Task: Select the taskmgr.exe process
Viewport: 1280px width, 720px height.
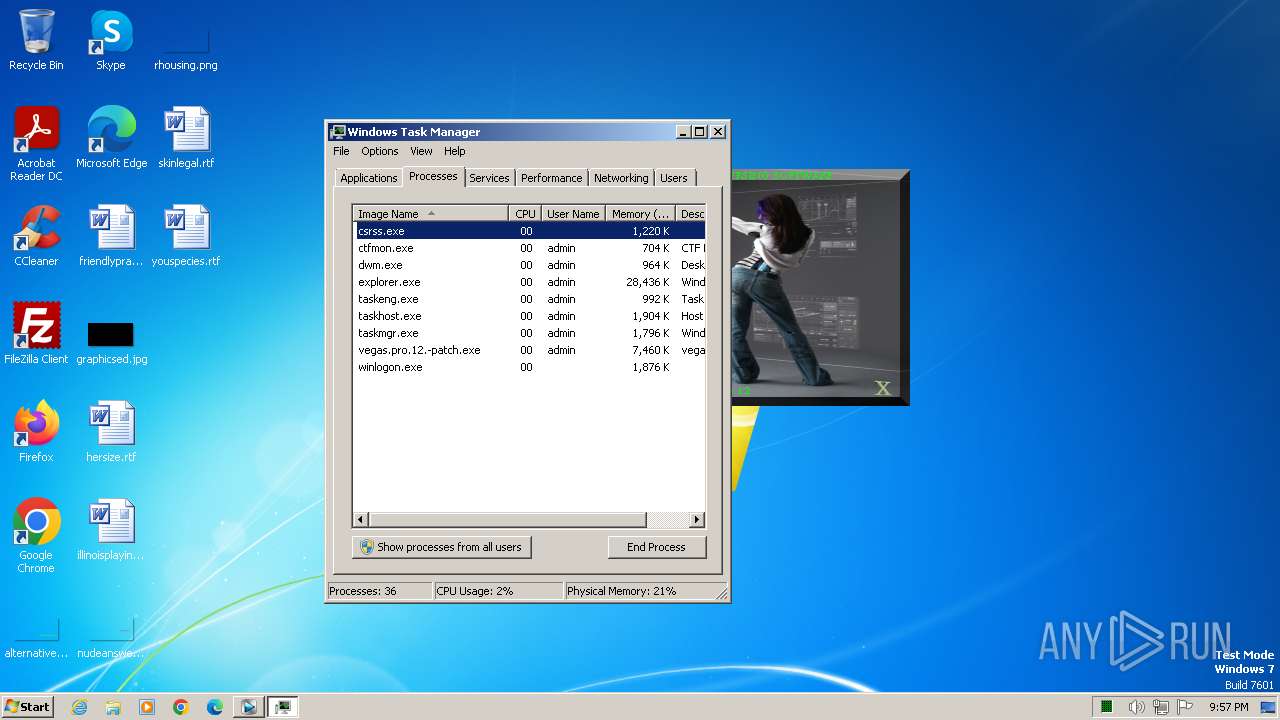Action: (529, 333)
